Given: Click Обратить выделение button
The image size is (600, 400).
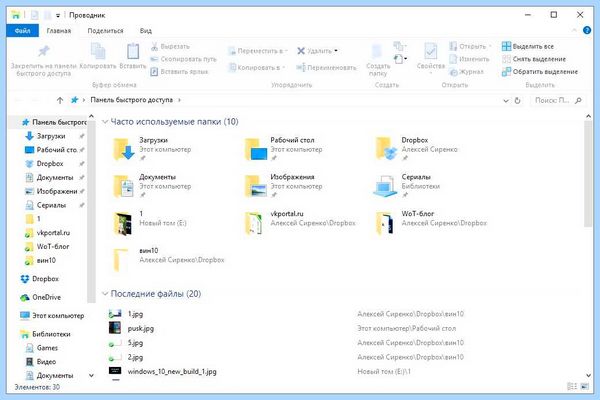Looking at the screenshot, I should [540, 72].
